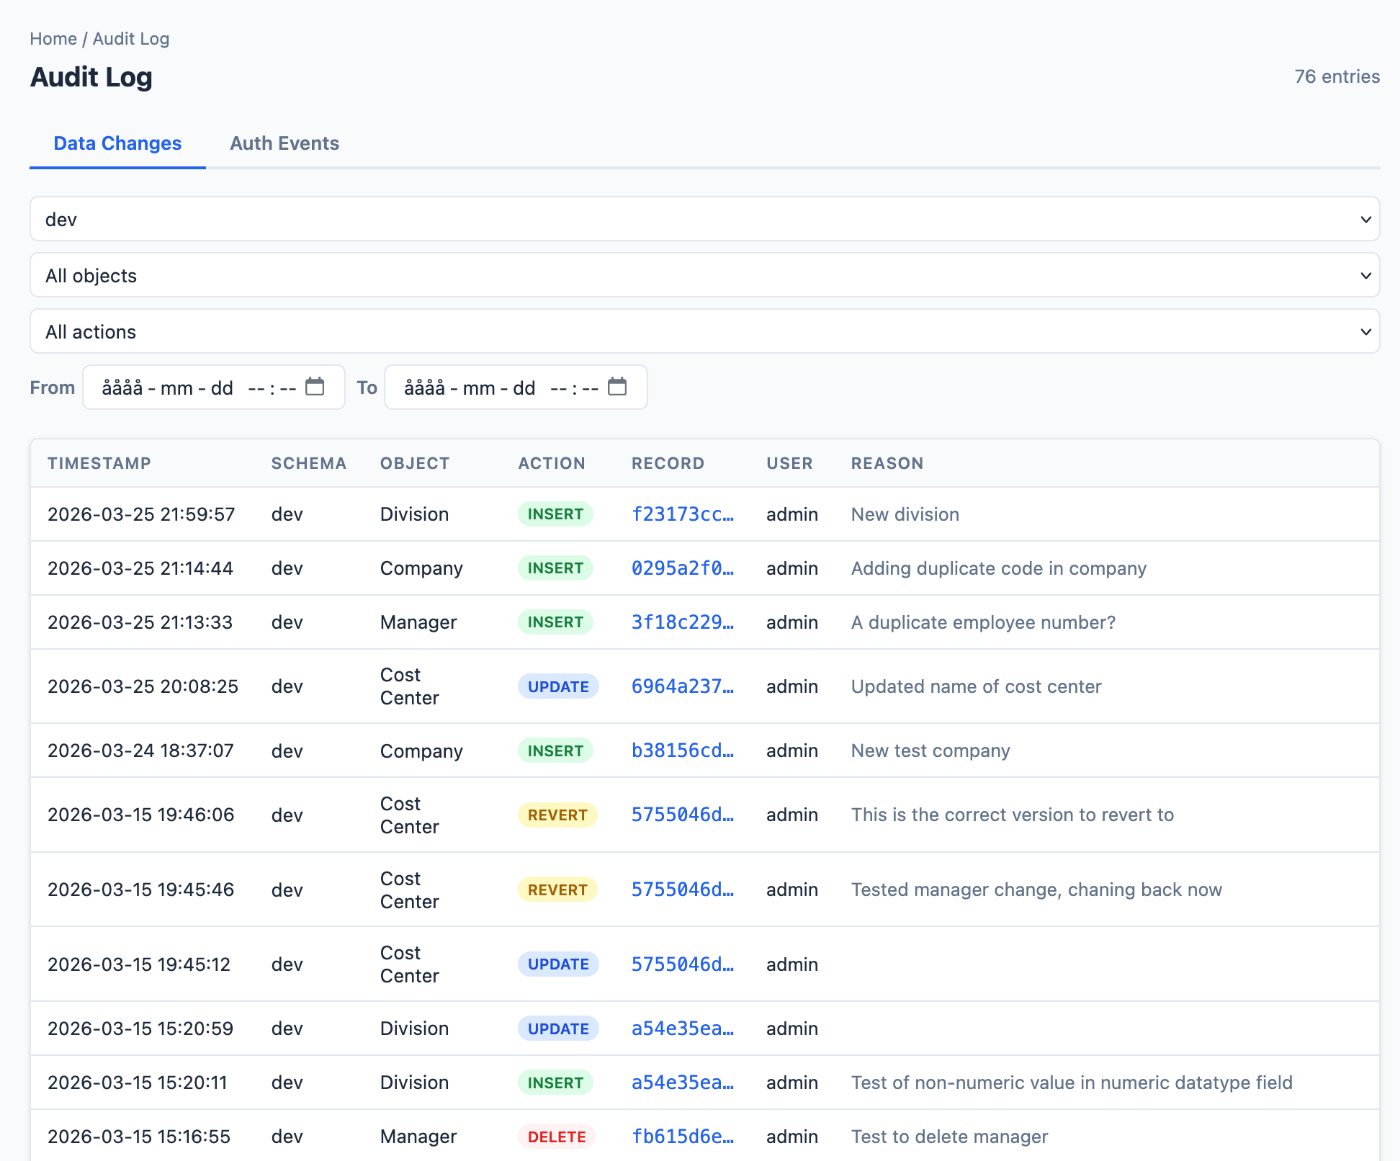Click the ACTION column header
Image resolution: width=1400 pixels, height=1161 pixels.
click(x=551, y=463)
